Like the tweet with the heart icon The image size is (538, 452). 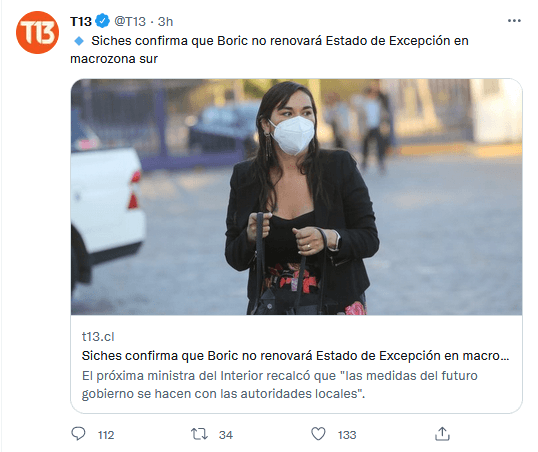(x=318, y=434)
